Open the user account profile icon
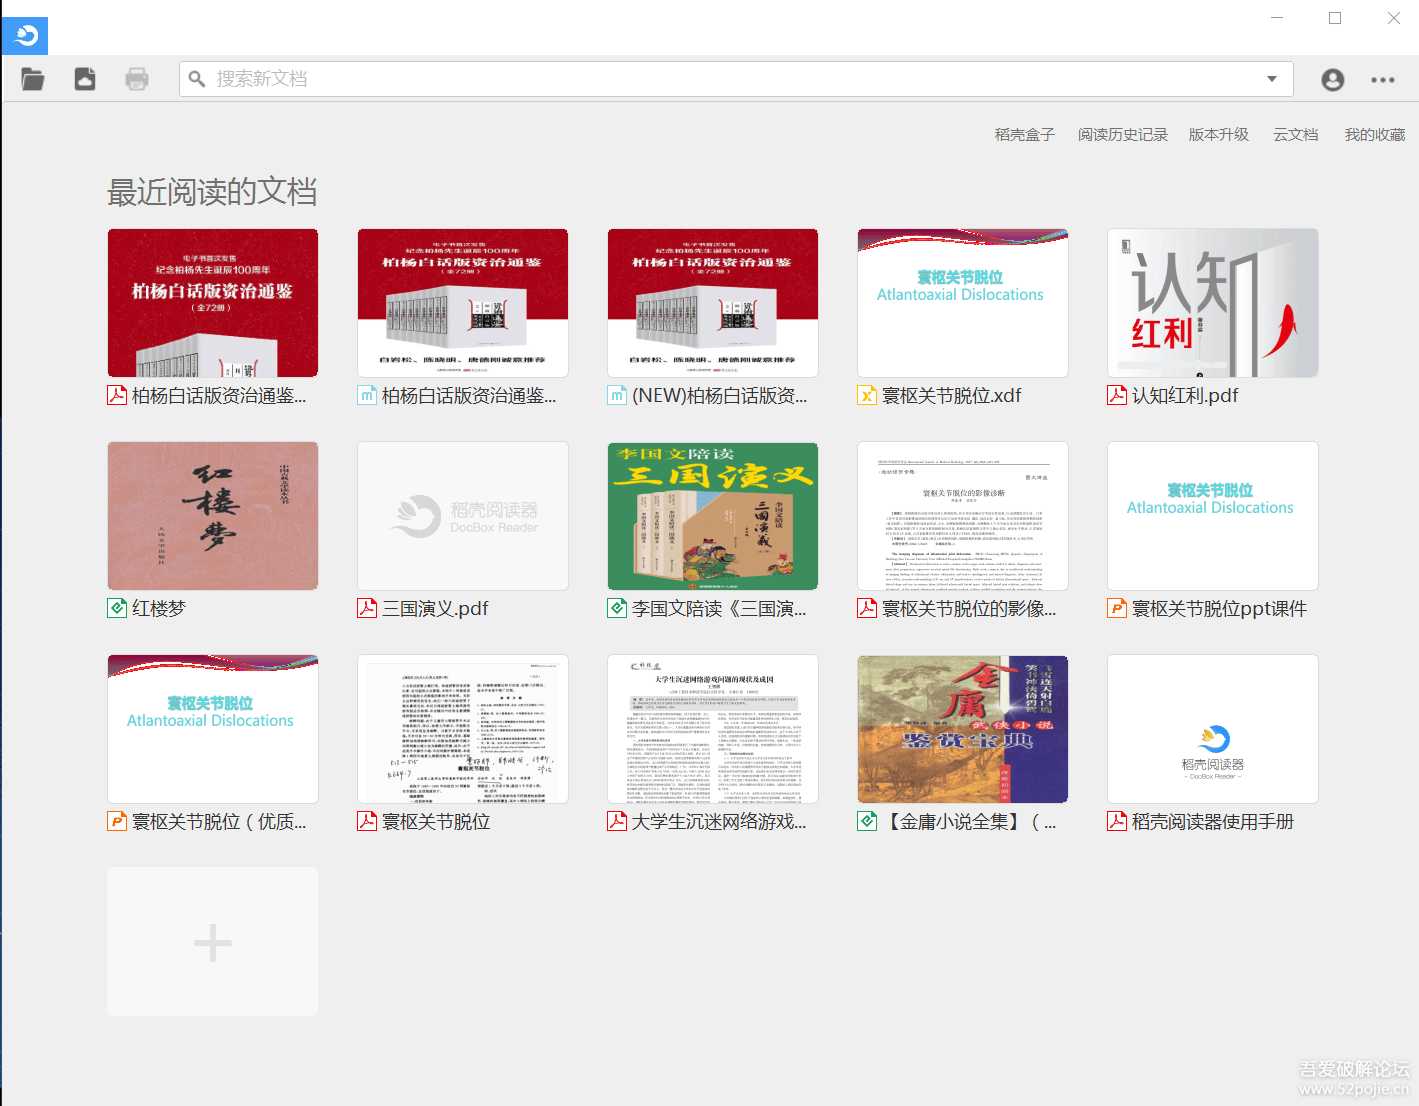Screen dimensions: 1419x1106 1332,80
